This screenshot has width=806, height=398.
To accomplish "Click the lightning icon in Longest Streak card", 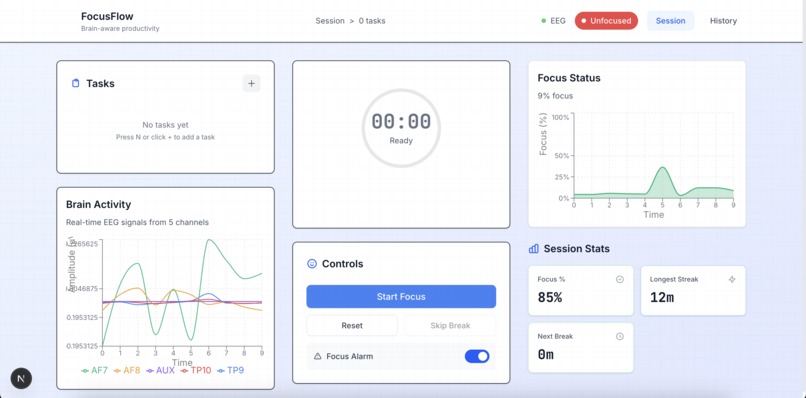I will coord(732,279).
